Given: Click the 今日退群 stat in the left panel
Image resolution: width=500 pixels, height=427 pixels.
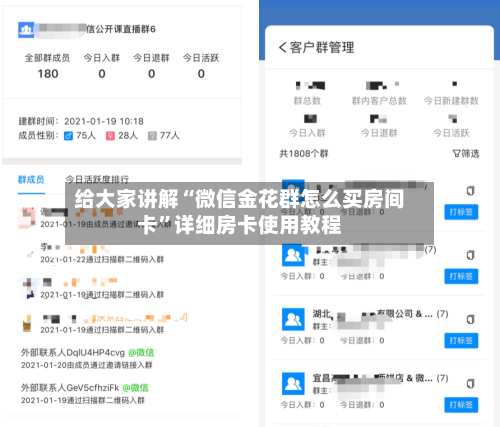Looking at the screenshot, I should click(151, 66).
